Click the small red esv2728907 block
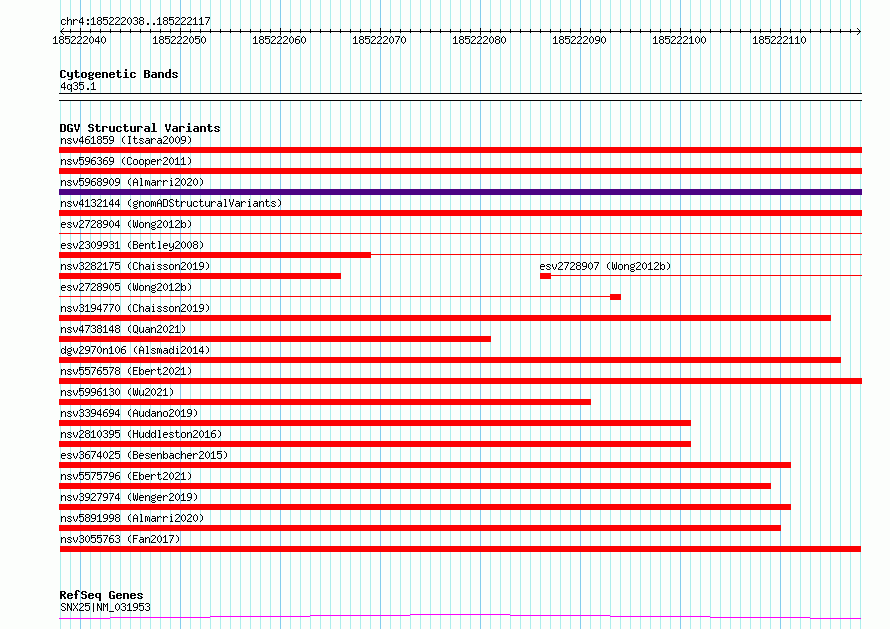890x629 pixels. click(545, 276)
